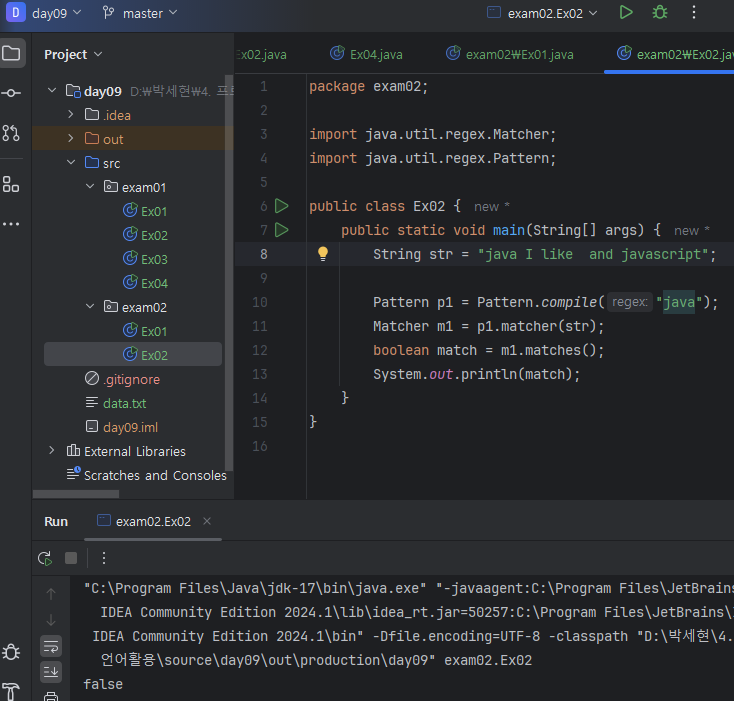Open the Commit tool window icon

[x=11, y=93]
